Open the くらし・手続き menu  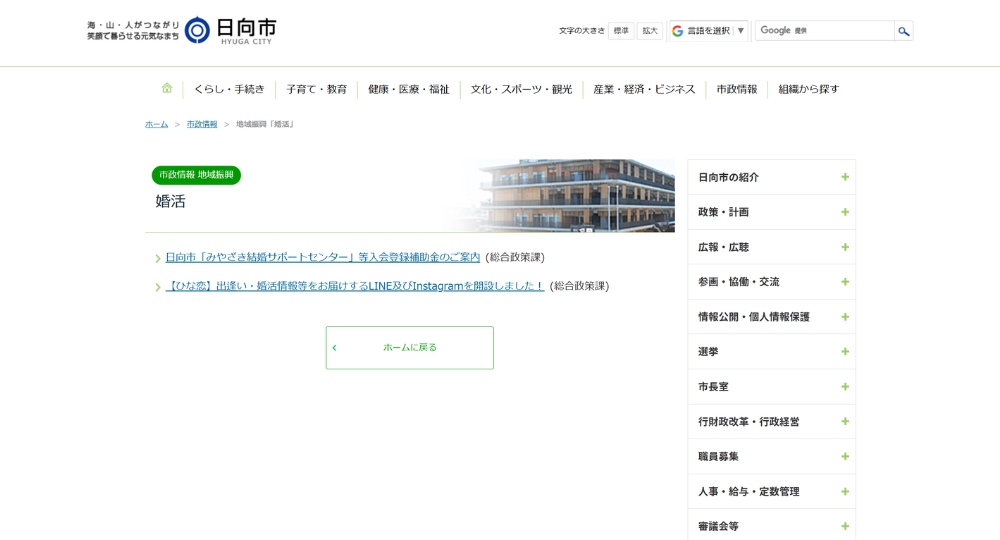click(229, 89)
